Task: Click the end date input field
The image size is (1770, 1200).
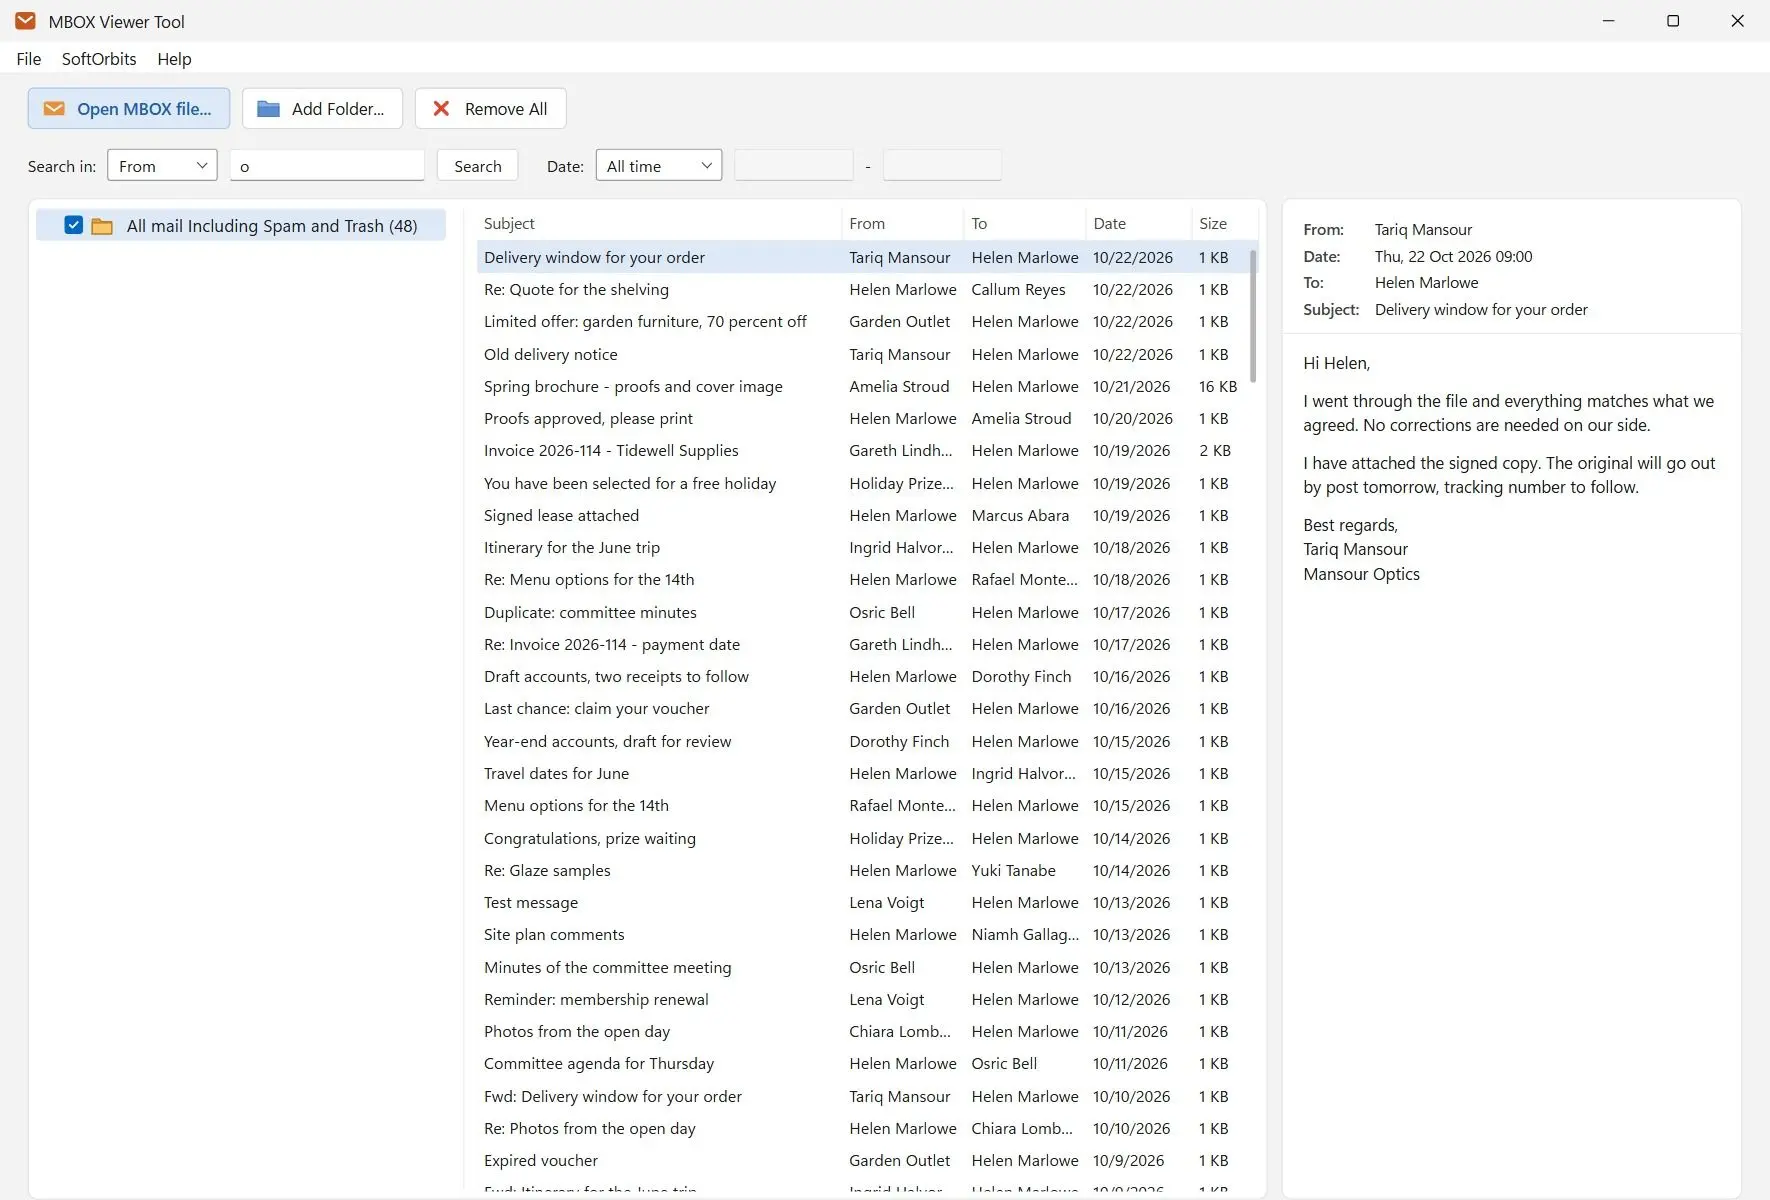Action: click(x=942, y=165)
